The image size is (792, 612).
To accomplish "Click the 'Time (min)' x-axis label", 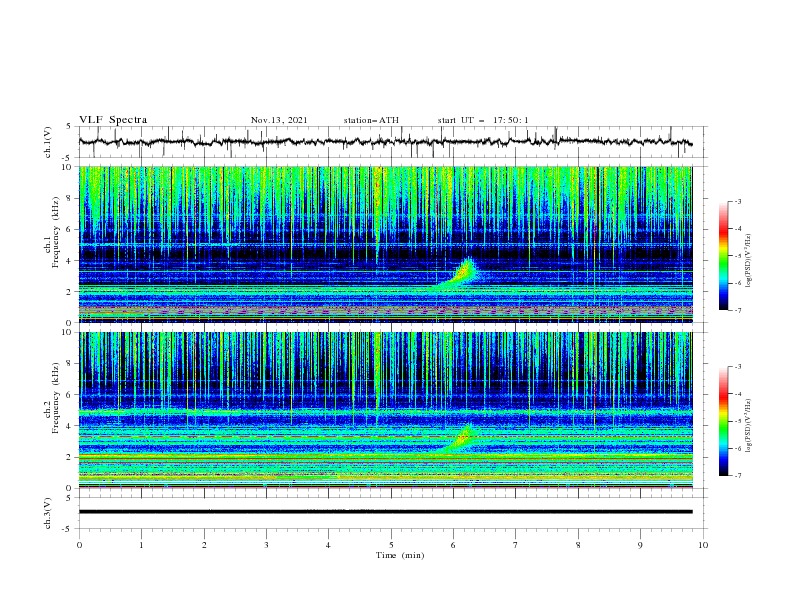I will (400, 555).
